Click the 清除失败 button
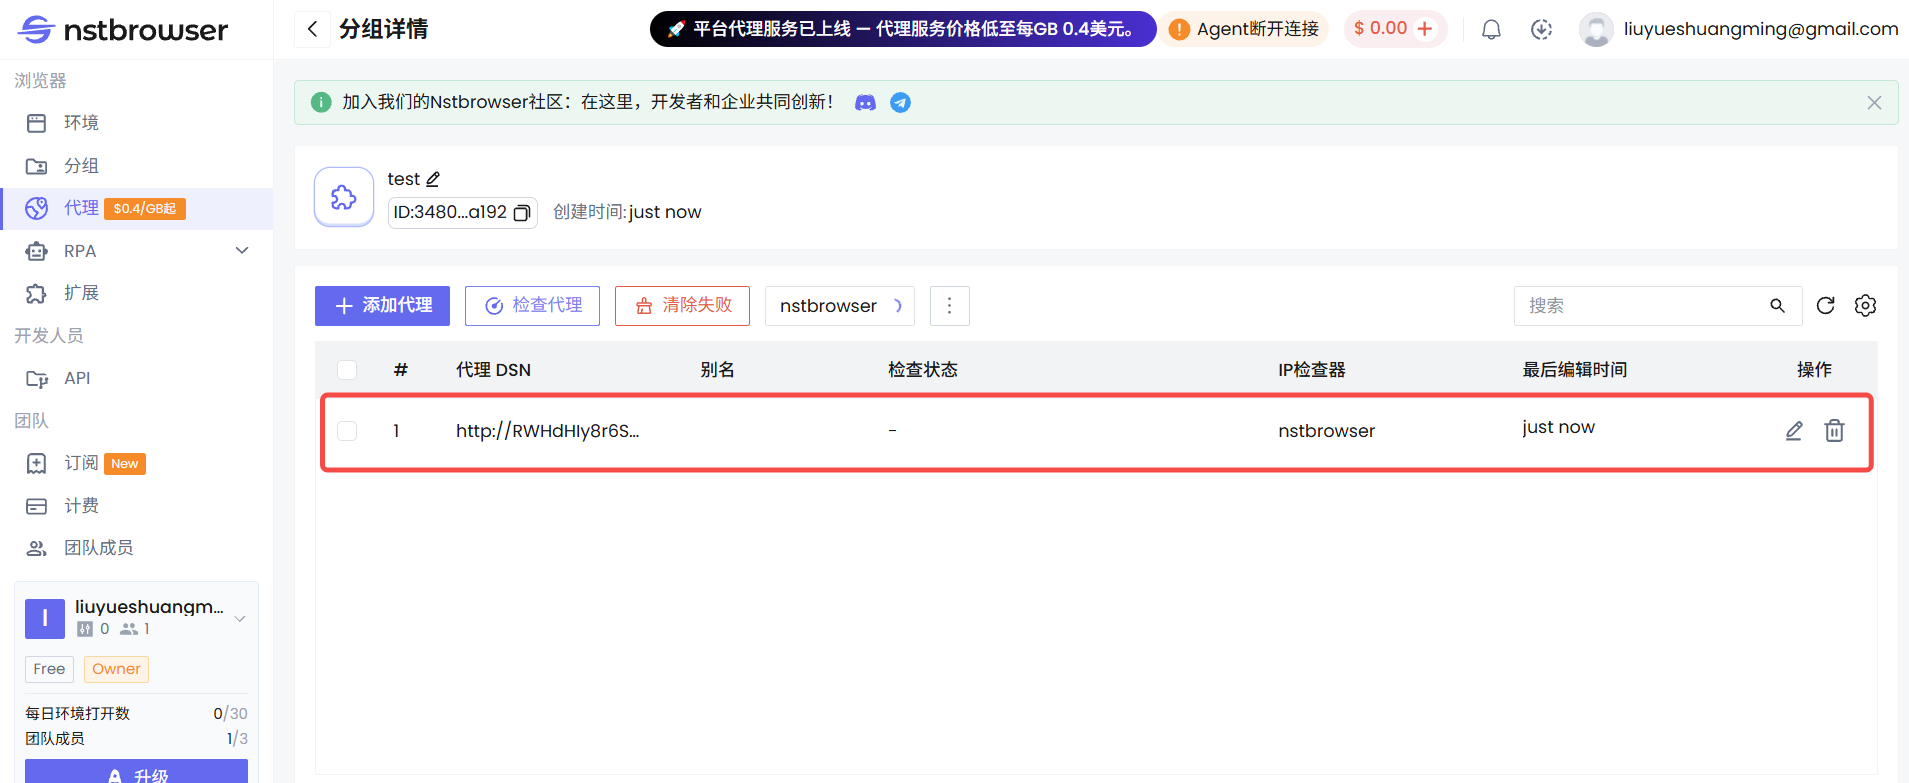Image resolution: width=1909 pixels, height=783 pixels. [682, 306]
